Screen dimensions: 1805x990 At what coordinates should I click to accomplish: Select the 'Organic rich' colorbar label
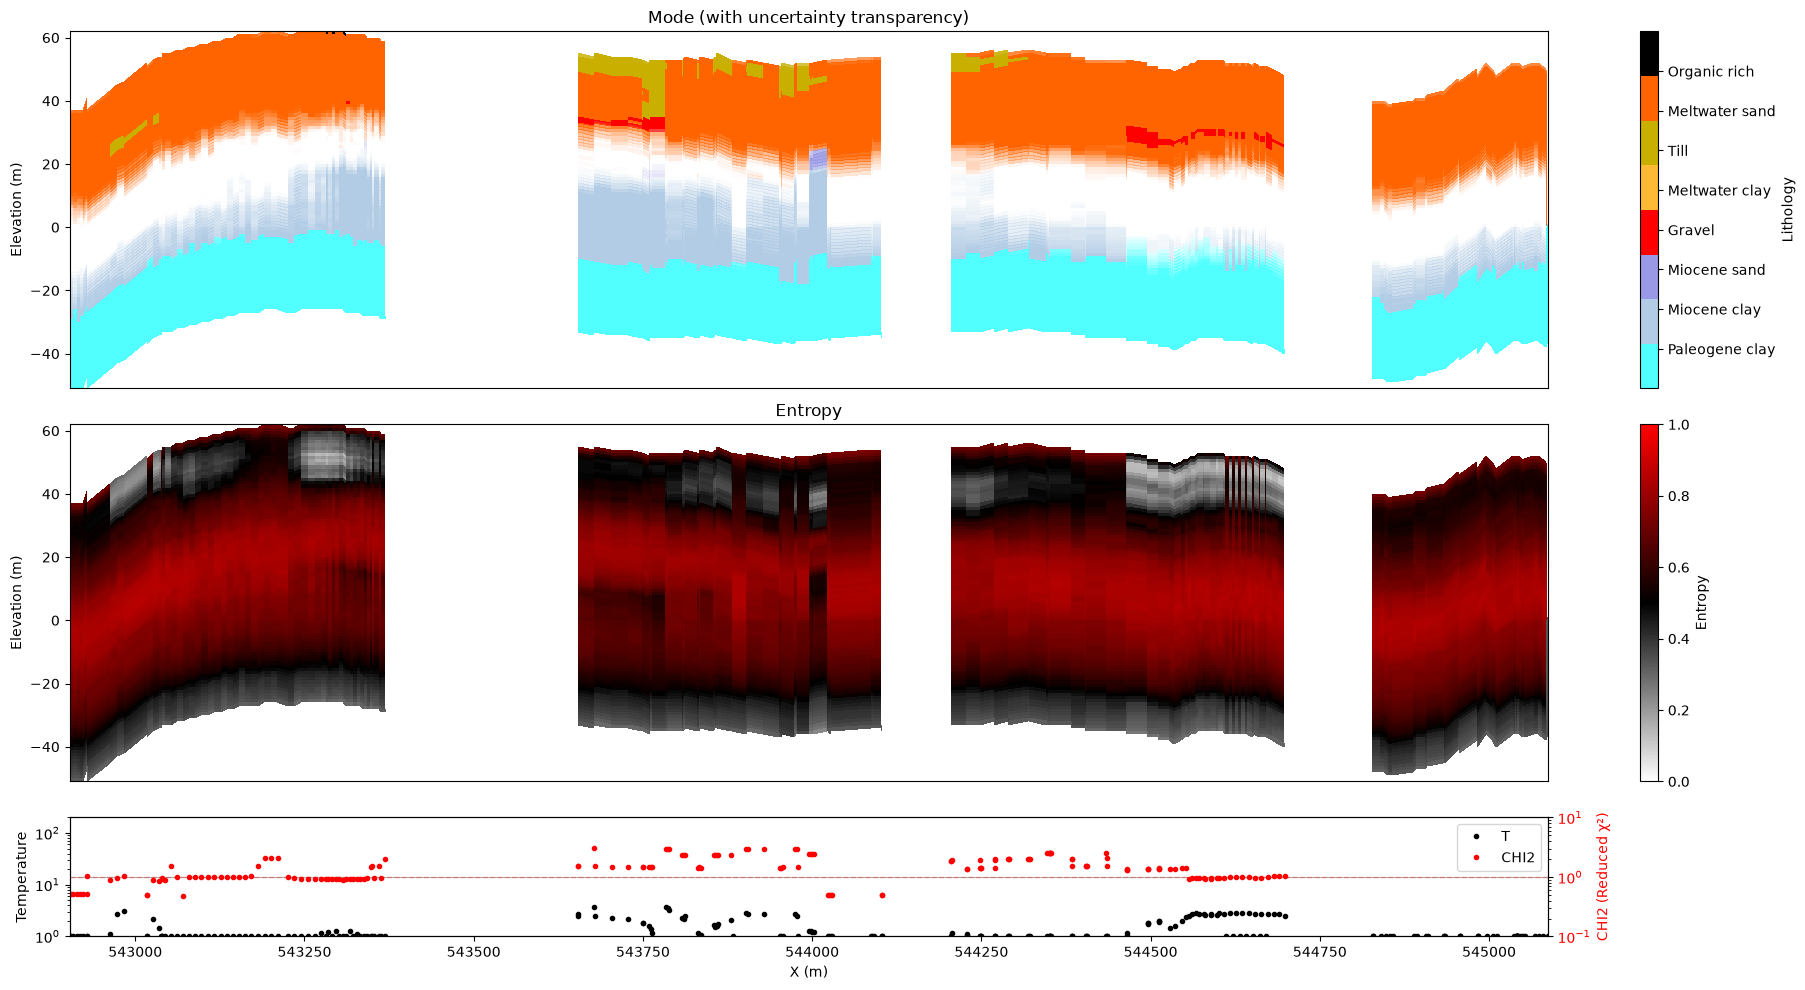point(1710,71)
